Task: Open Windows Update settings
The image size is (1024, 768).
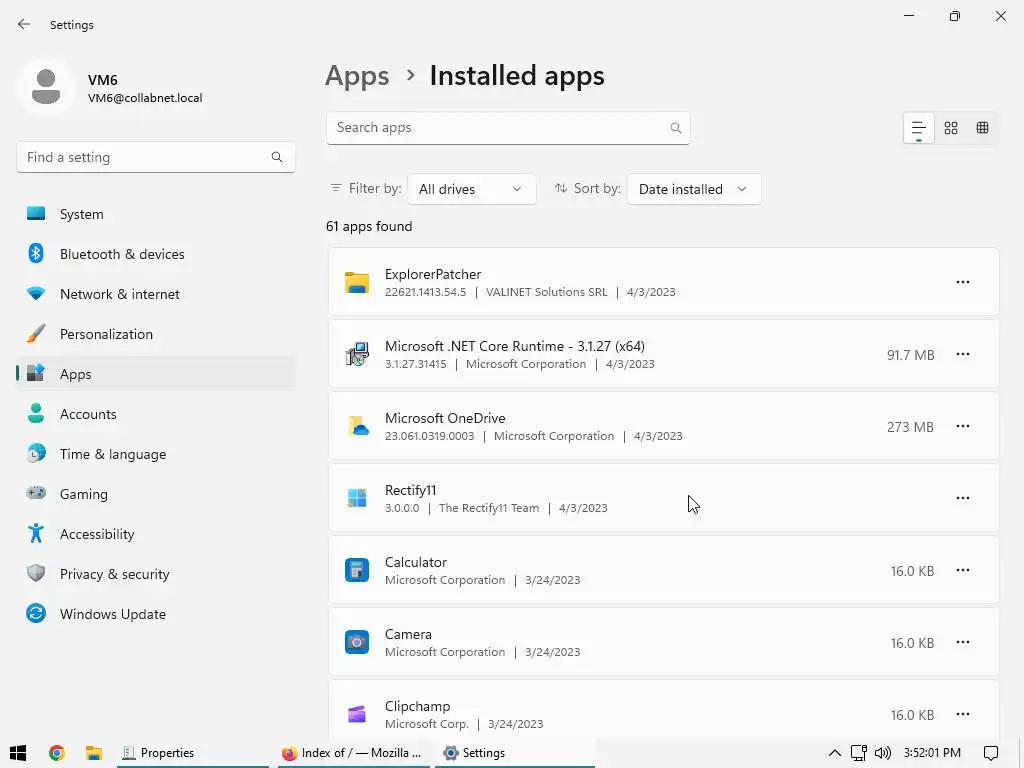Action: [x=112, y=614]
